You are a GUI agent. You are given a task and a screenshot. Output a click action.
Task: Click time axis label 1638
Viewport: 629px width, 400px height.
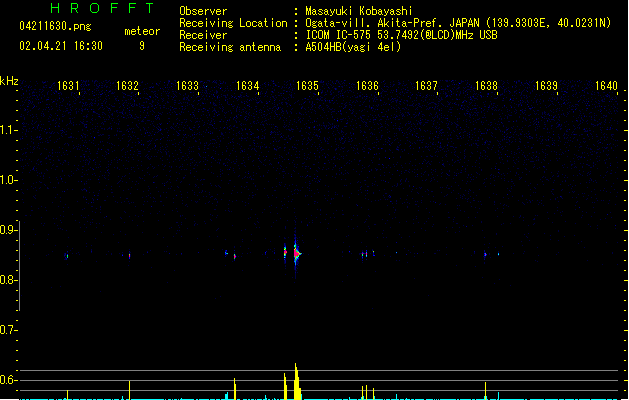[486, 86]
